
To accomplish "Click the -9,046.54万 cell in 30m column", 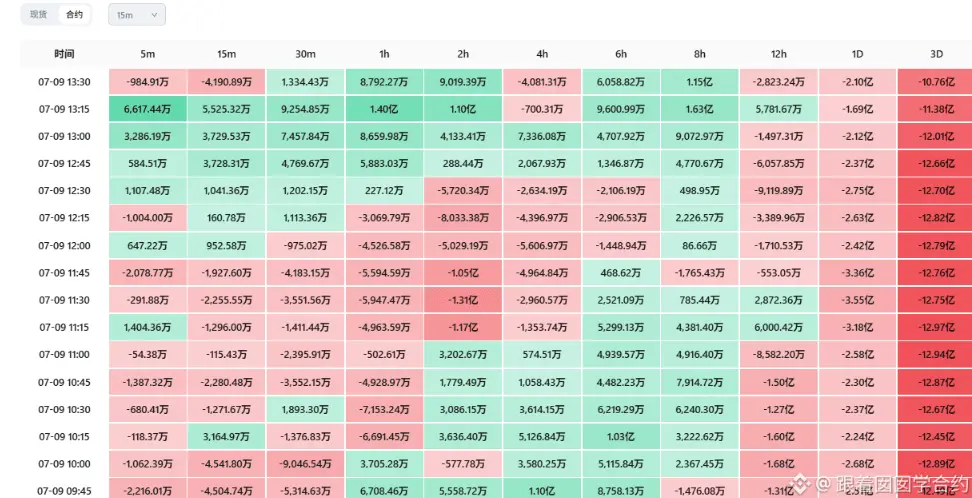I will click(x=306, y=464).
